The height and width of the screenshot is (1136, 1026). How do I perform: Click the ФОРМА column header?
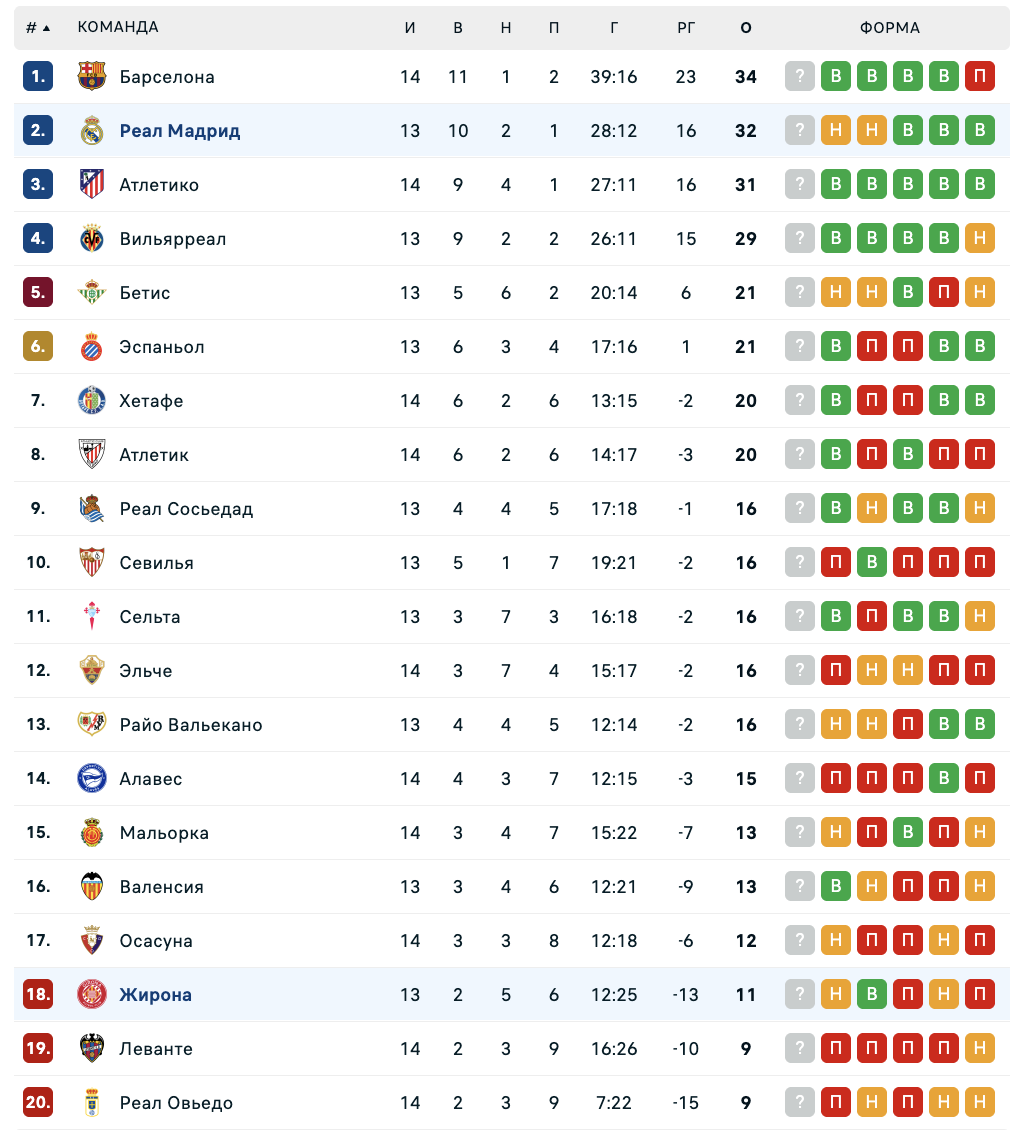pos(890,28)
